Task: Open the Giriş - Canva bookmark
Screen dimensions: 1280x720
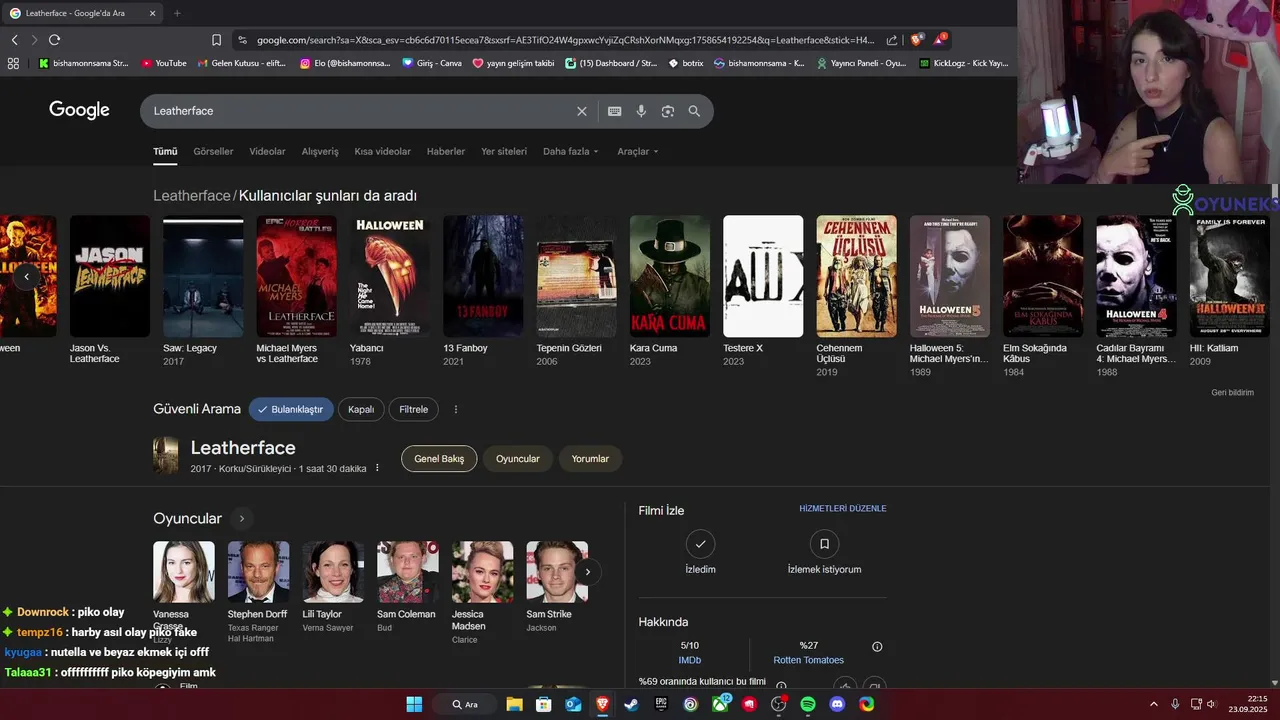Action: pyautogui.click(x=432, y=63)
